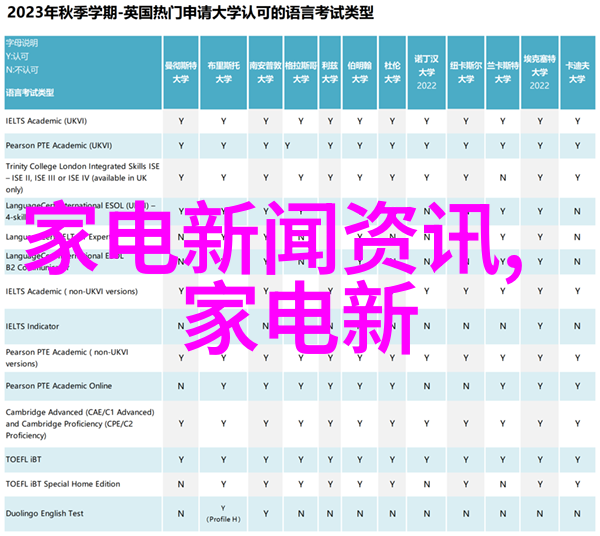
Task: Click Y (Profile H) cell in Duolingo row
Action: (223, 513)
